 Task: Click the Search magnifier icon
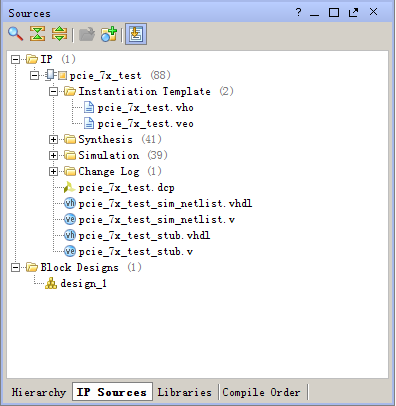click(x=15, y=34)
